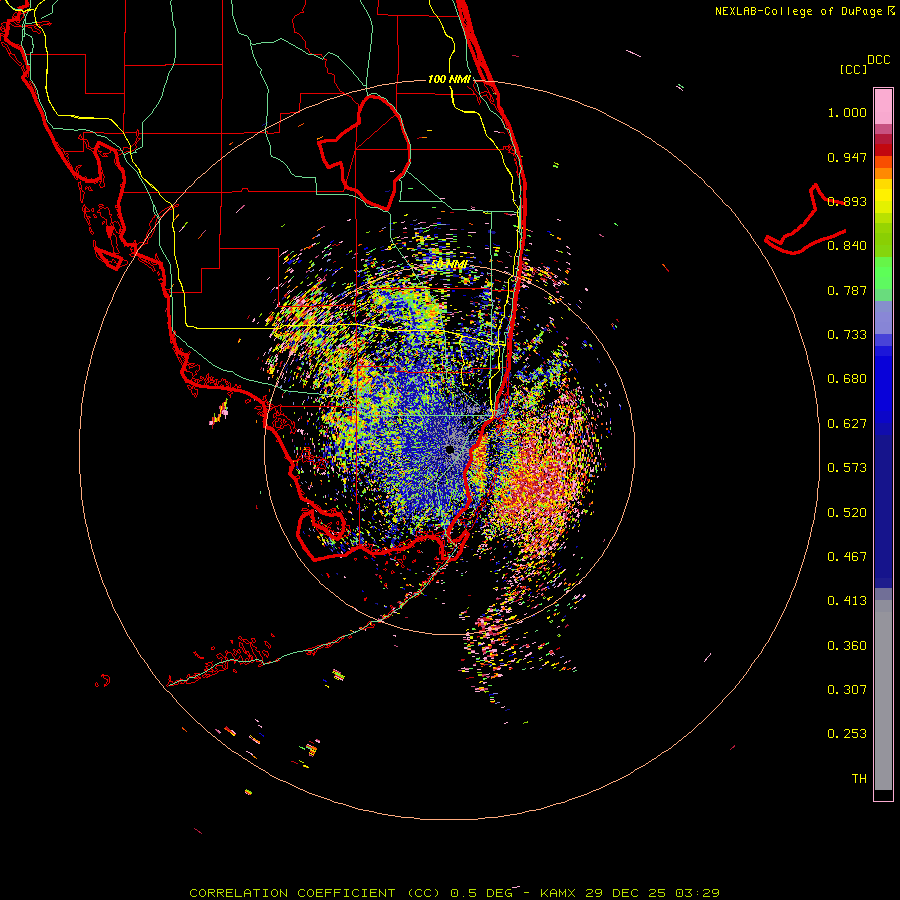
Task: Click the 0.413 scale value
Action: [847, 601]
